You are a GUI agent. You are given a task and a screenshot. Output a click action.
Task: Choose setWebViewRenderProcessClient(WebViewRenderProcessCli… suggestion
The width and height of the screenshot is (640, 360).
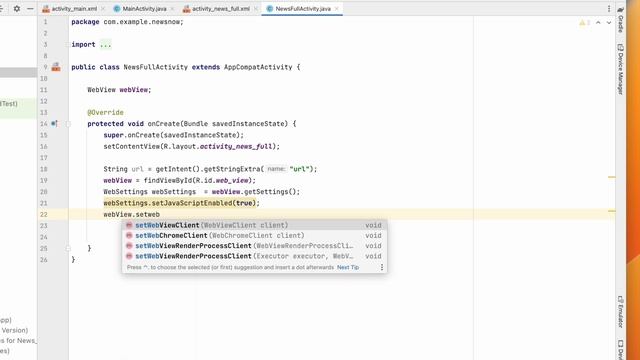pos(254,246)
